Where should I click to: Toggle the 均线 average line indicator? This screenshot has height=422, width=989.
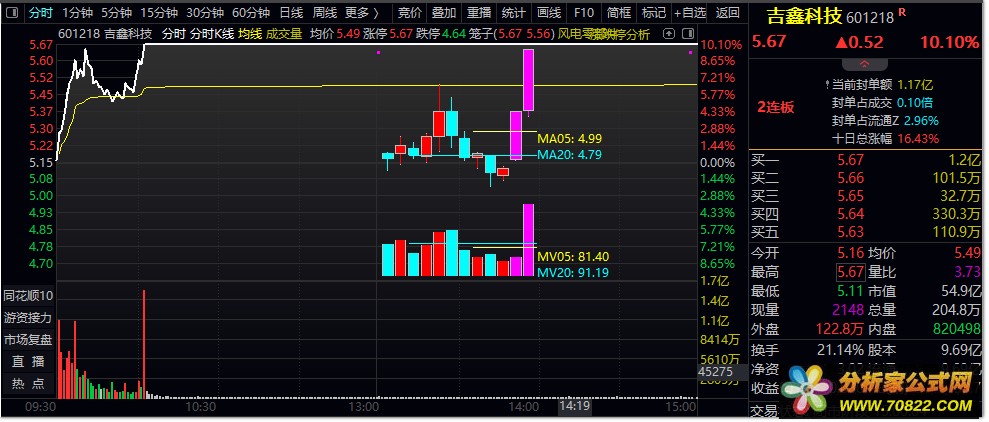pos(250,34)
